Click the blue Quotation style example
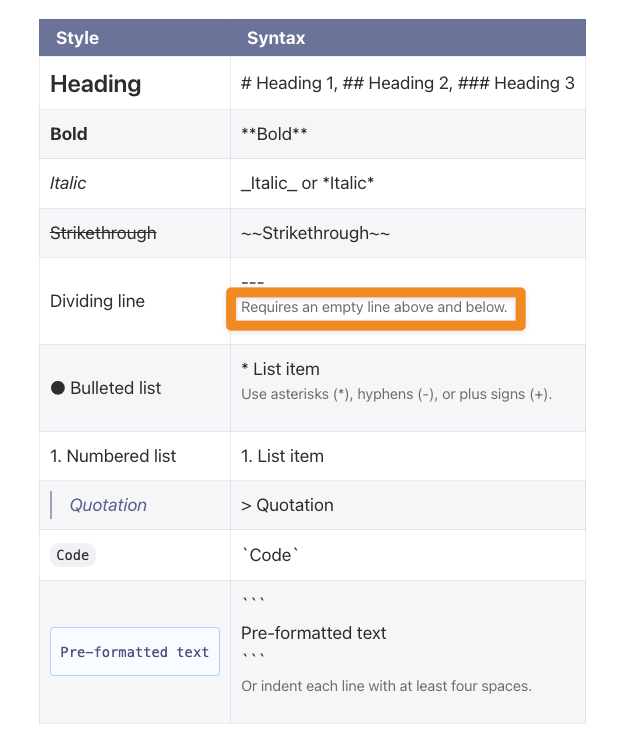Viewport: 635px width, 743px height. point(108,505)
